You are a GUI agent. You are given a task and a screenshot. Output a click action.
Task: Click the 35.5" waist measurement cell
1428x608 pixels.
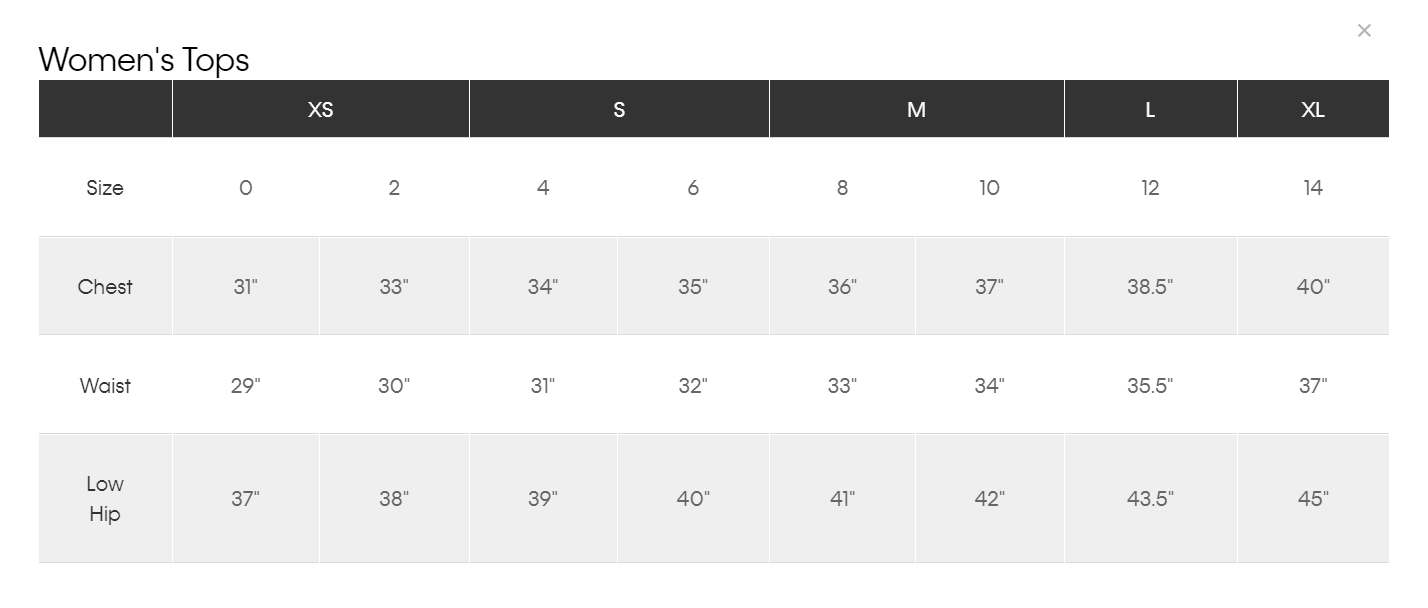[1151, 386]
